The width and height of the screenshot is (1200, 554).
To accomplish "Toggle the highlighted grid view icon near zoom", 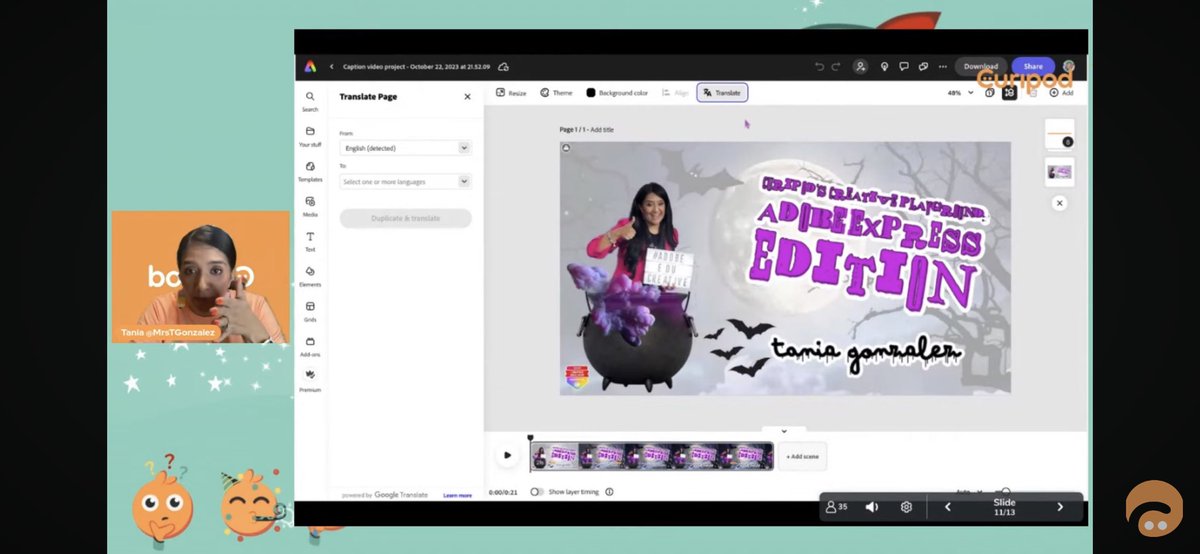I will click(1009, 93).
